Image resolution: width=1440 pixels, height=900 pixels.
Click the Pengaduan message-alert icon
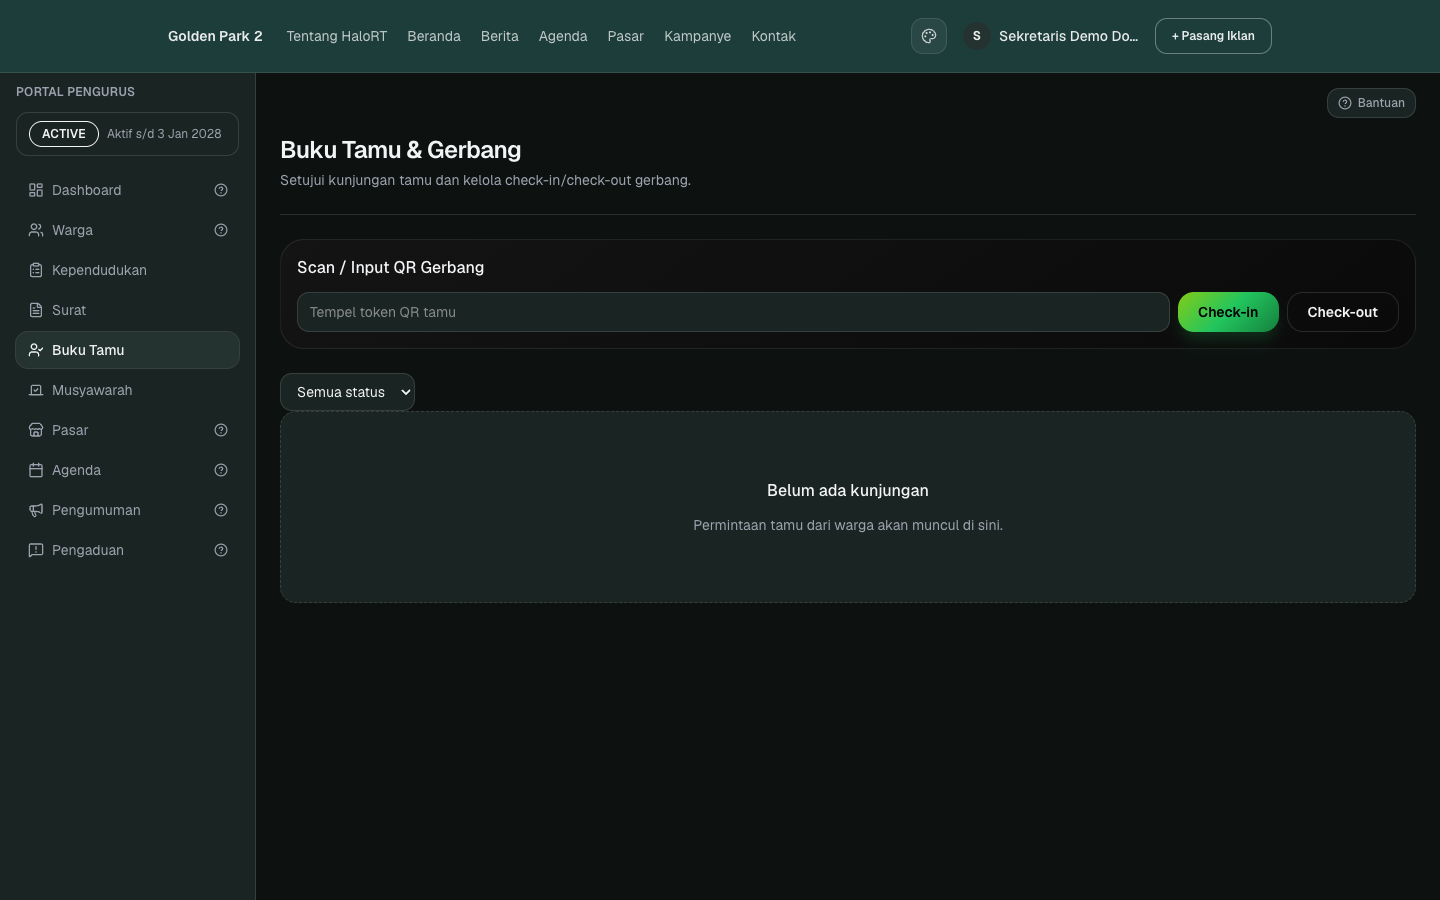click(36, 550)
